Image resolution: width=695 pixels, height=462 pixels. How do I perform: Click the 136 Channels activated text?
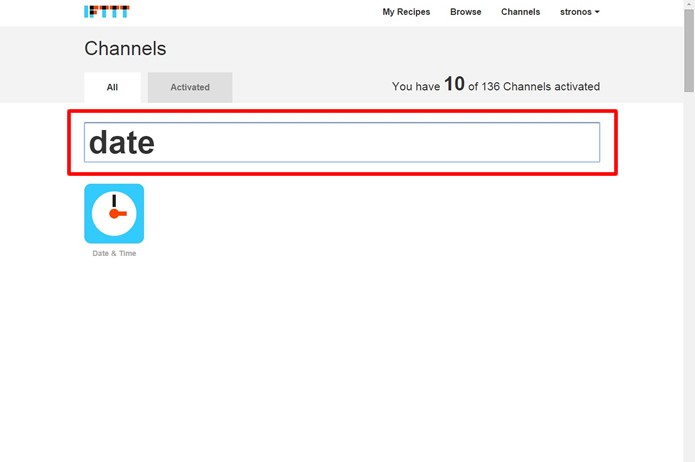[540, 86]
